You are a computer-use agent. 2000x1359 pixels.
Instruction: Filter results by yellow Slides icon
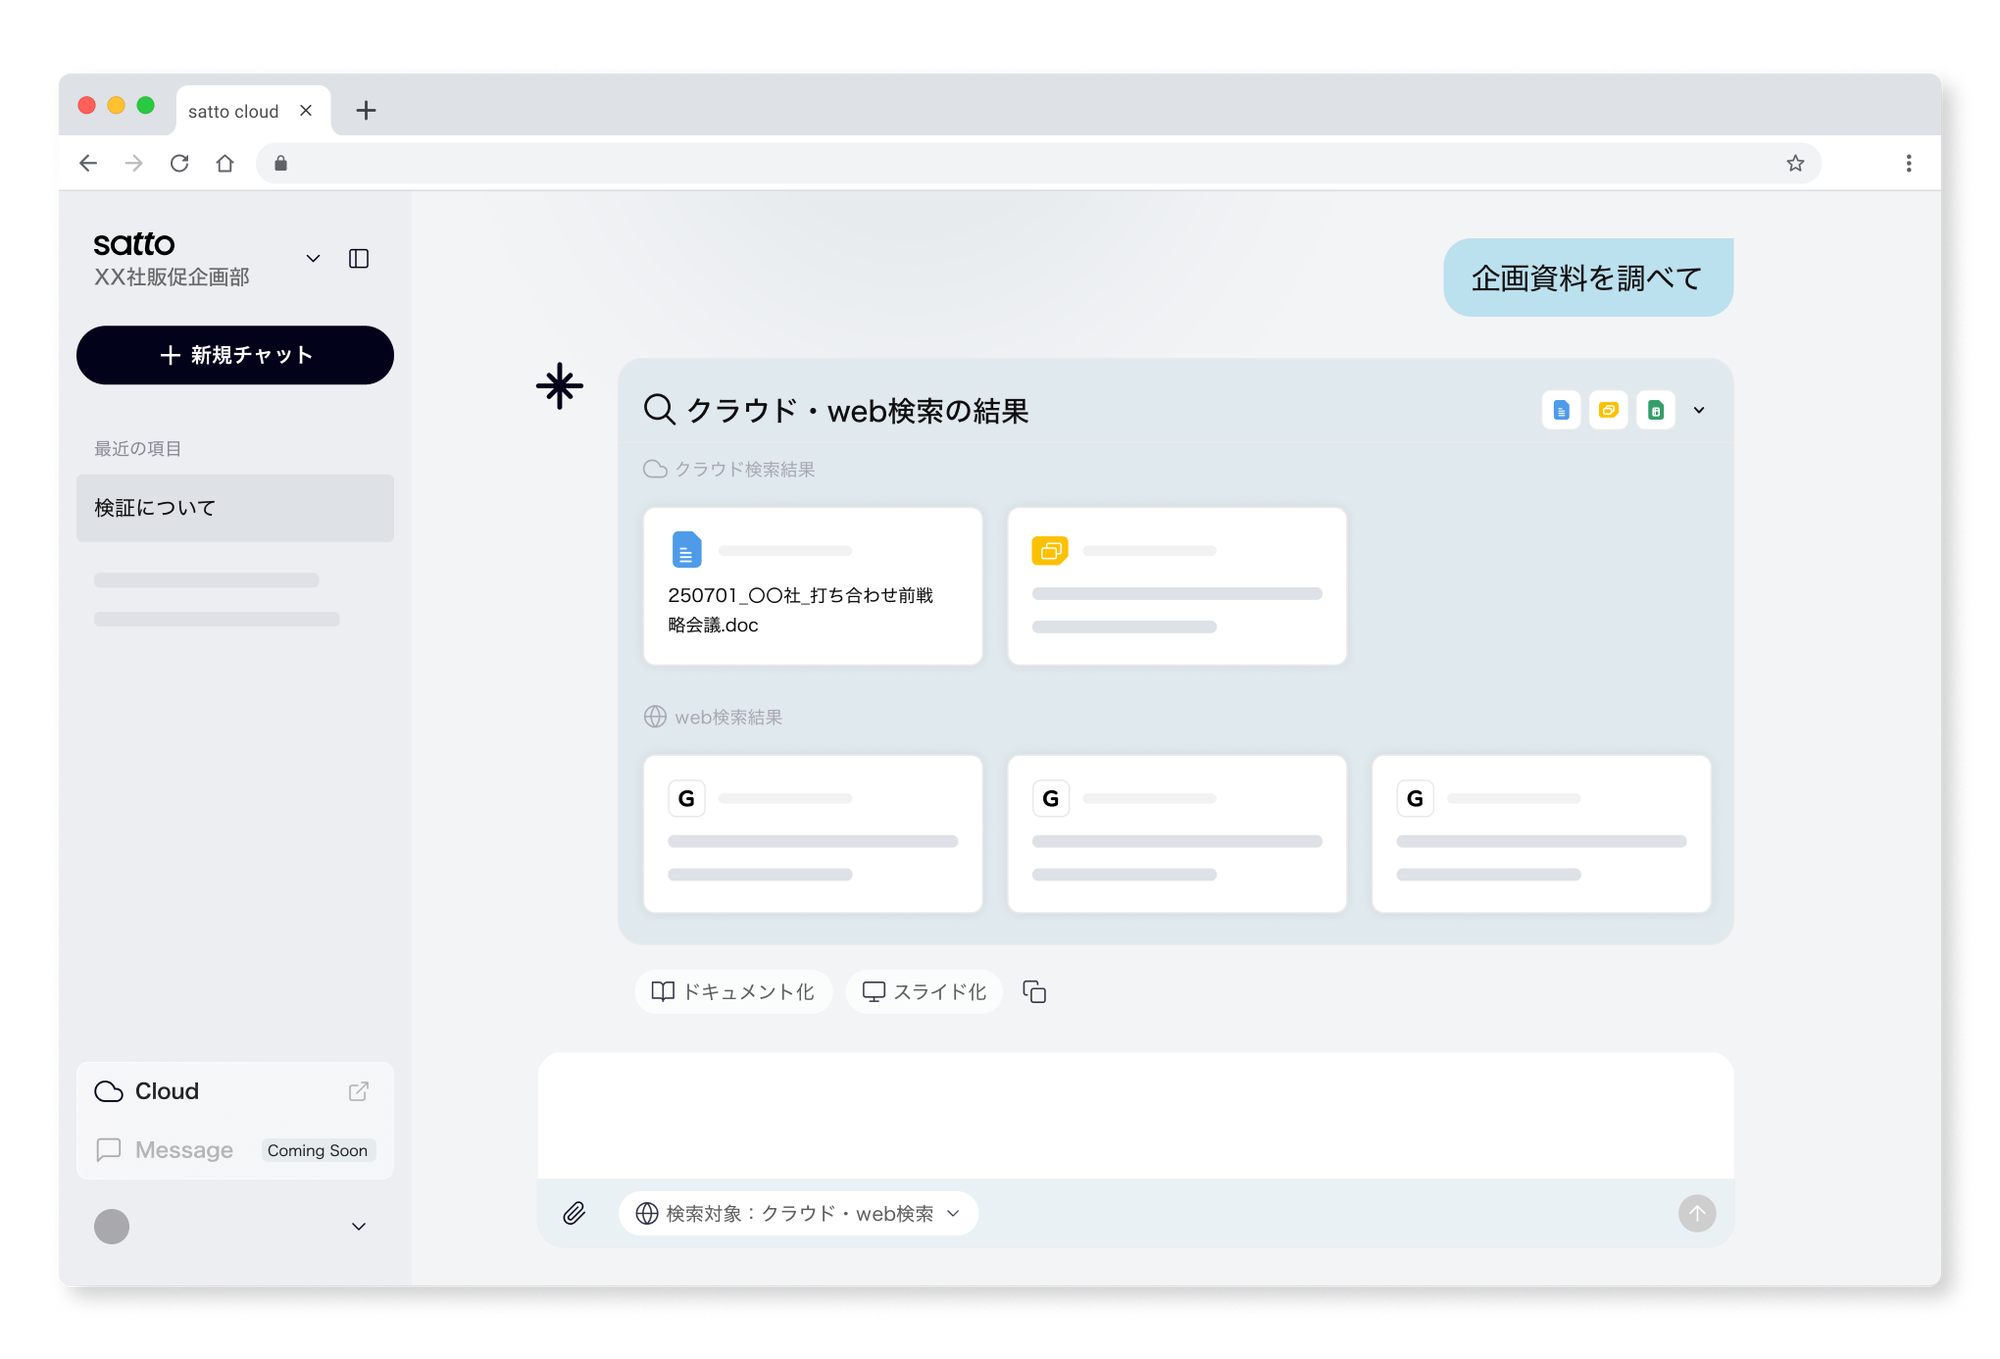coord(1608,410)
